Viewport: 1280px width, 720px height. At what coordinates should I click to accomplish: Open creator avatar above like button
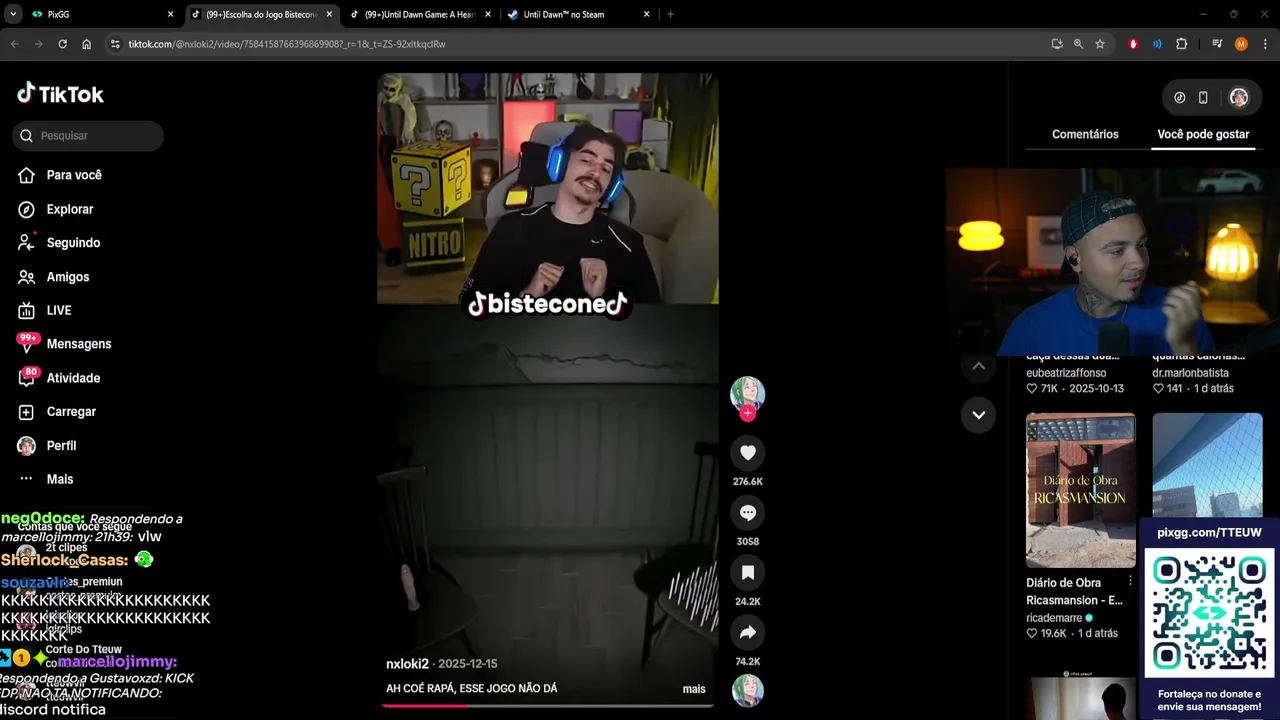pos(747,392)
